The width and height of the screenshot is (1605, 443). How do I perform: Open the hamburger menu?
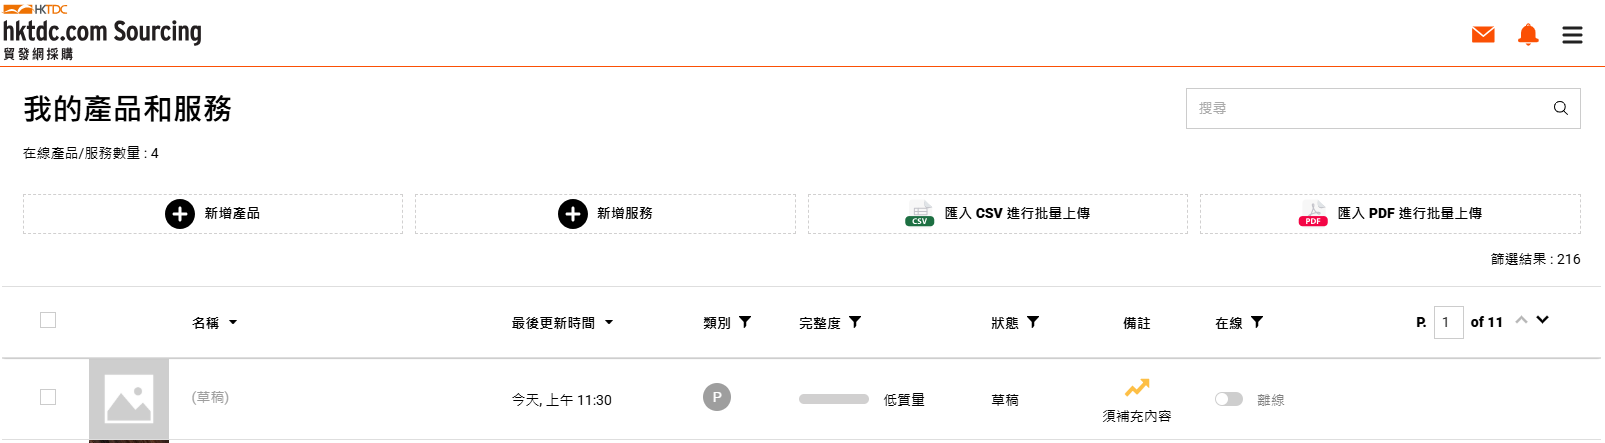pyautogui.click(x=1572, y=35)
